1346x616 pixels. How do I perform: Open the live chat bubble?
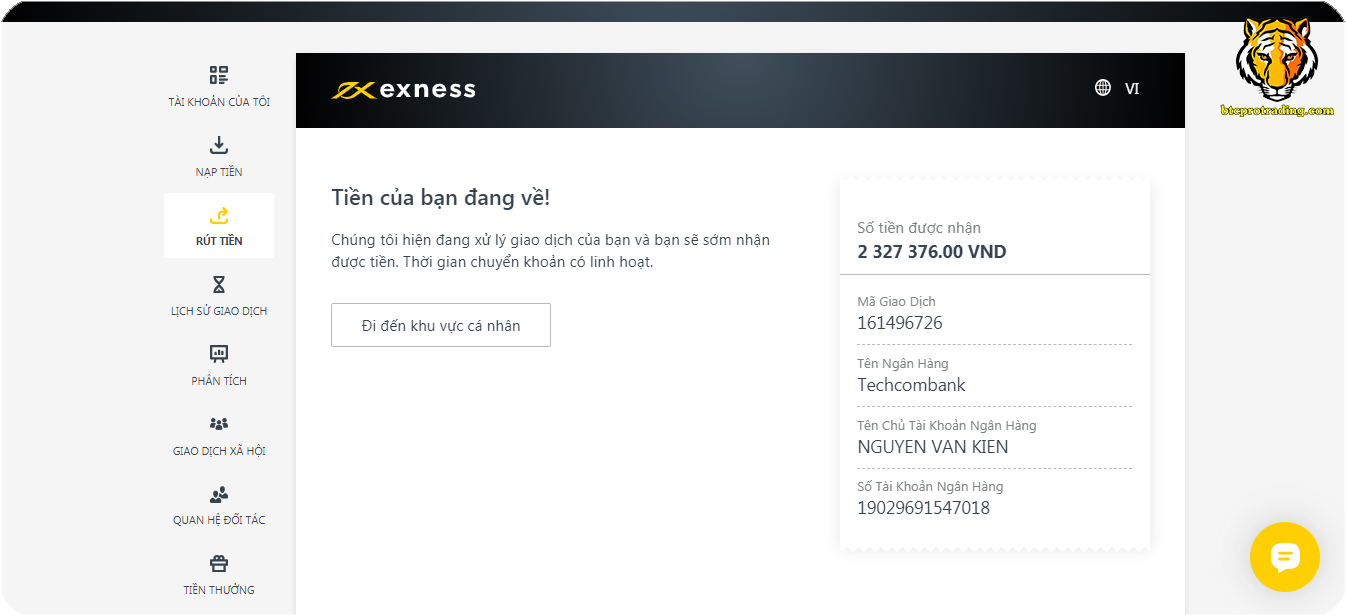(1284, 557)
